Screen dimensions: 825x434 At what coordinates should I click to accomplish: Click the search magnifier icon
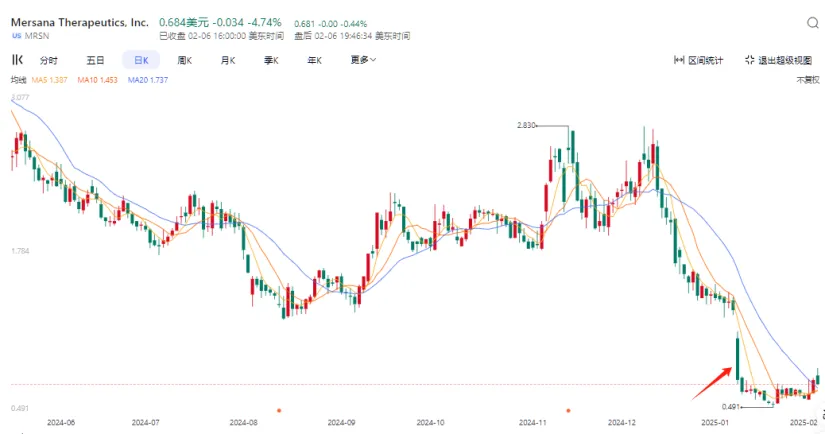click(810, 22)
